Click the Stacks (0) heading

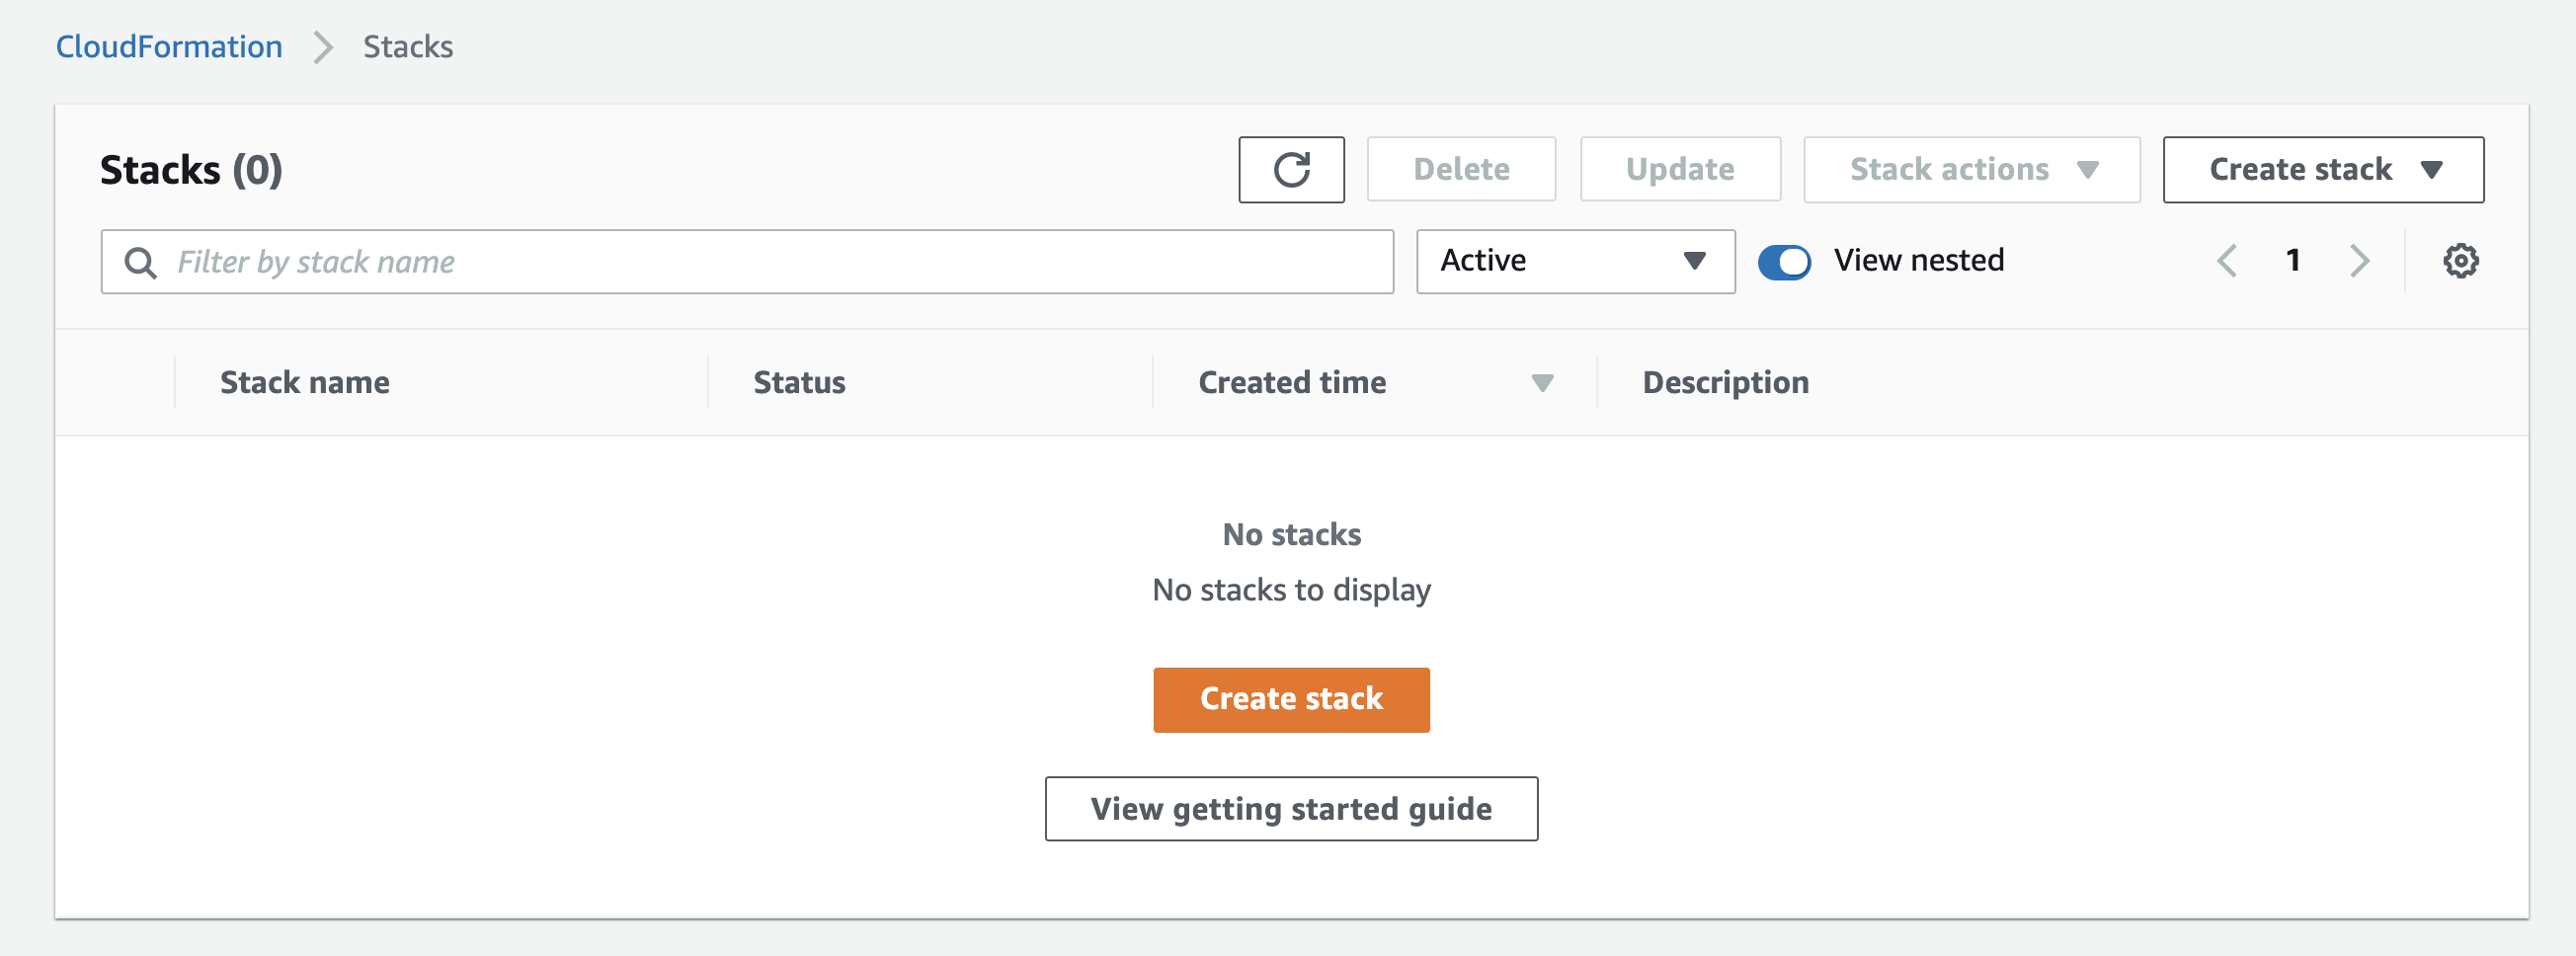tap(191, 170)
